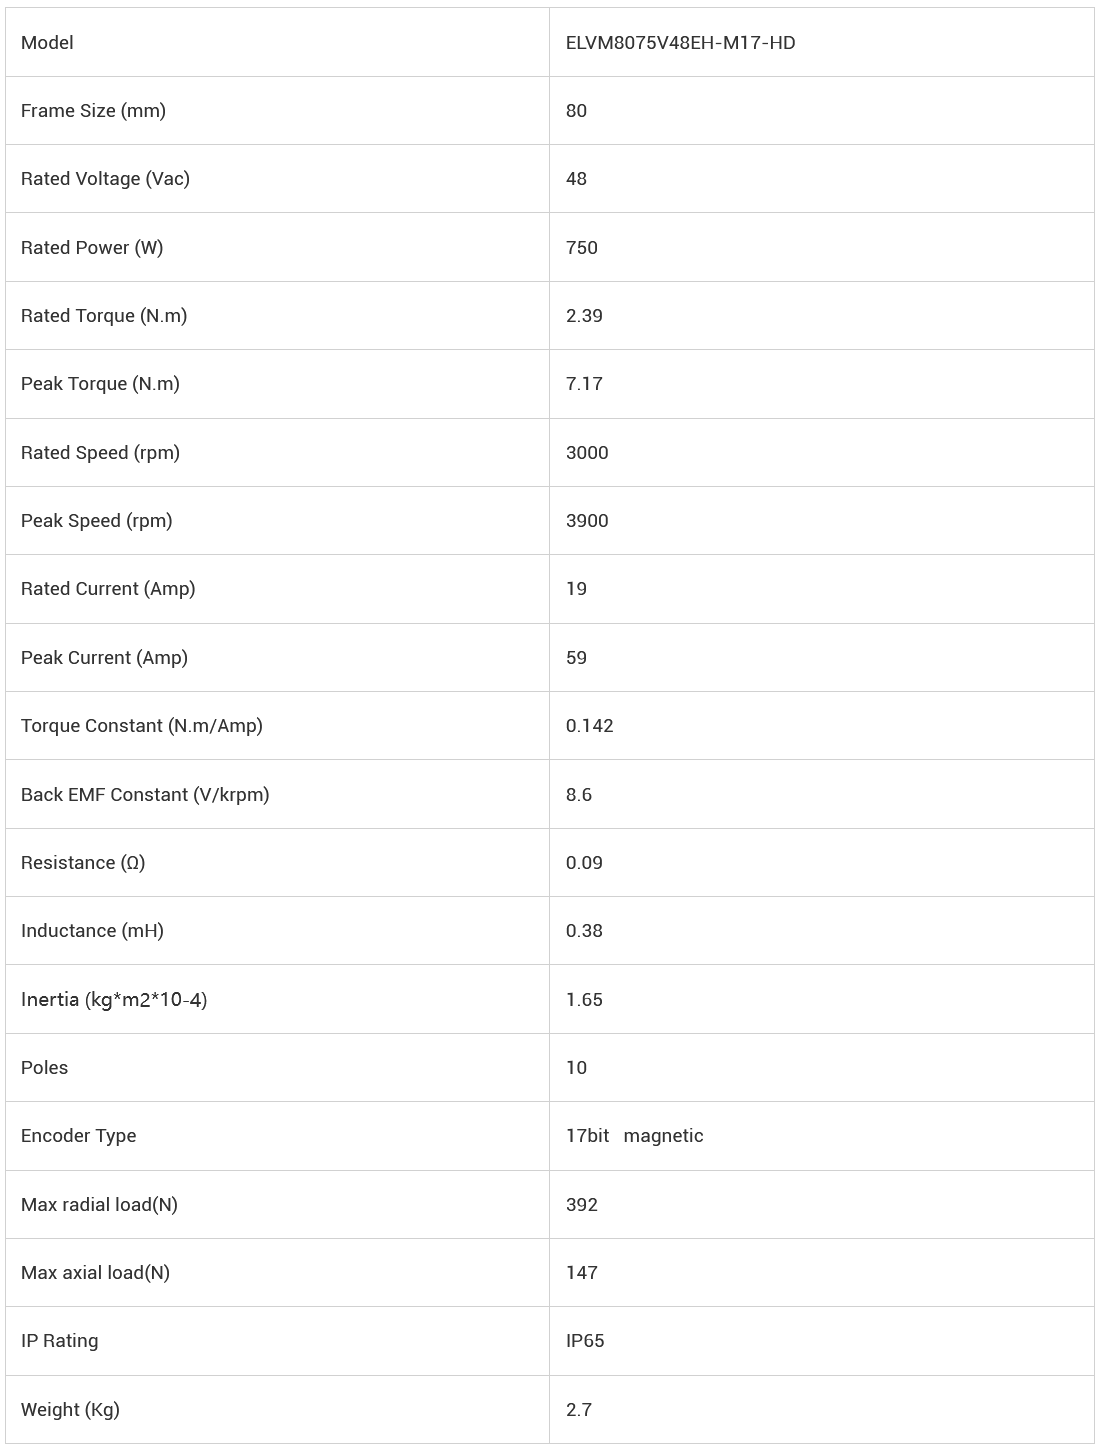Select the Back EMF Constant value 8.6

pos(579,794)
